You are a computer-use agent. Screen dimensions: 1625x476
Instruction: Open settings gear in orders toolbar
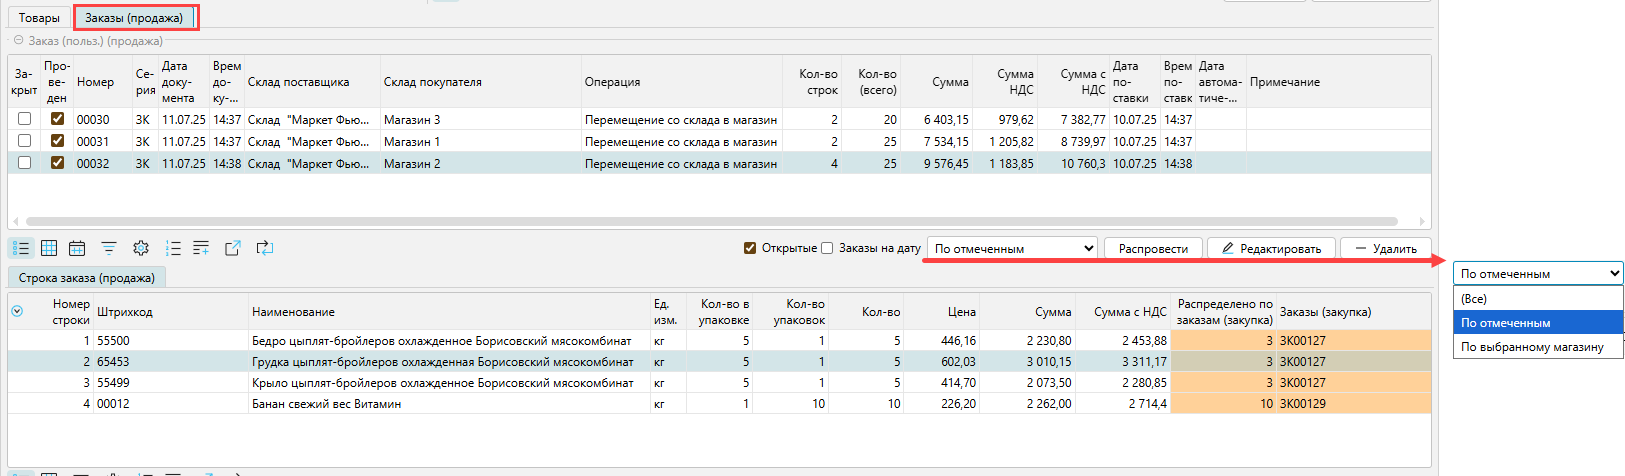point(141,248)
